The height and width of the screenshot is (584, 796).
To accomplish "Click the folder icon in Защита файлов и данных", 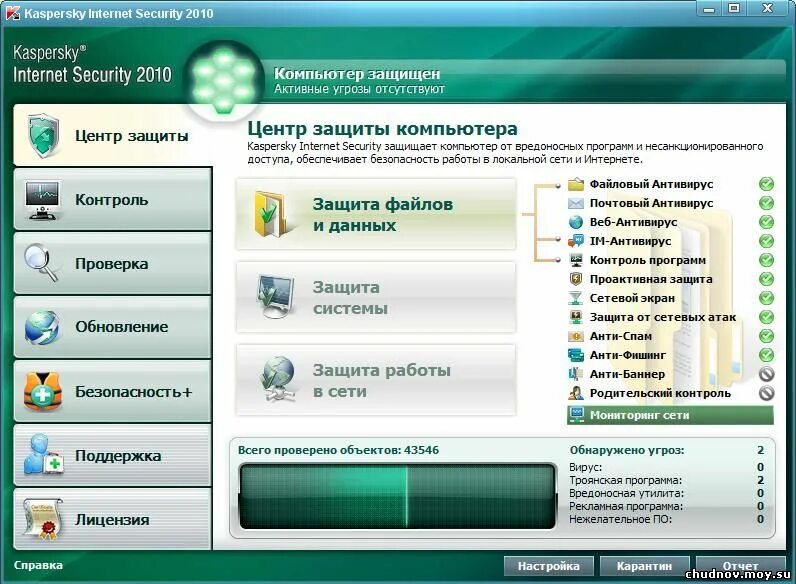I will click(x=273, y=214).
